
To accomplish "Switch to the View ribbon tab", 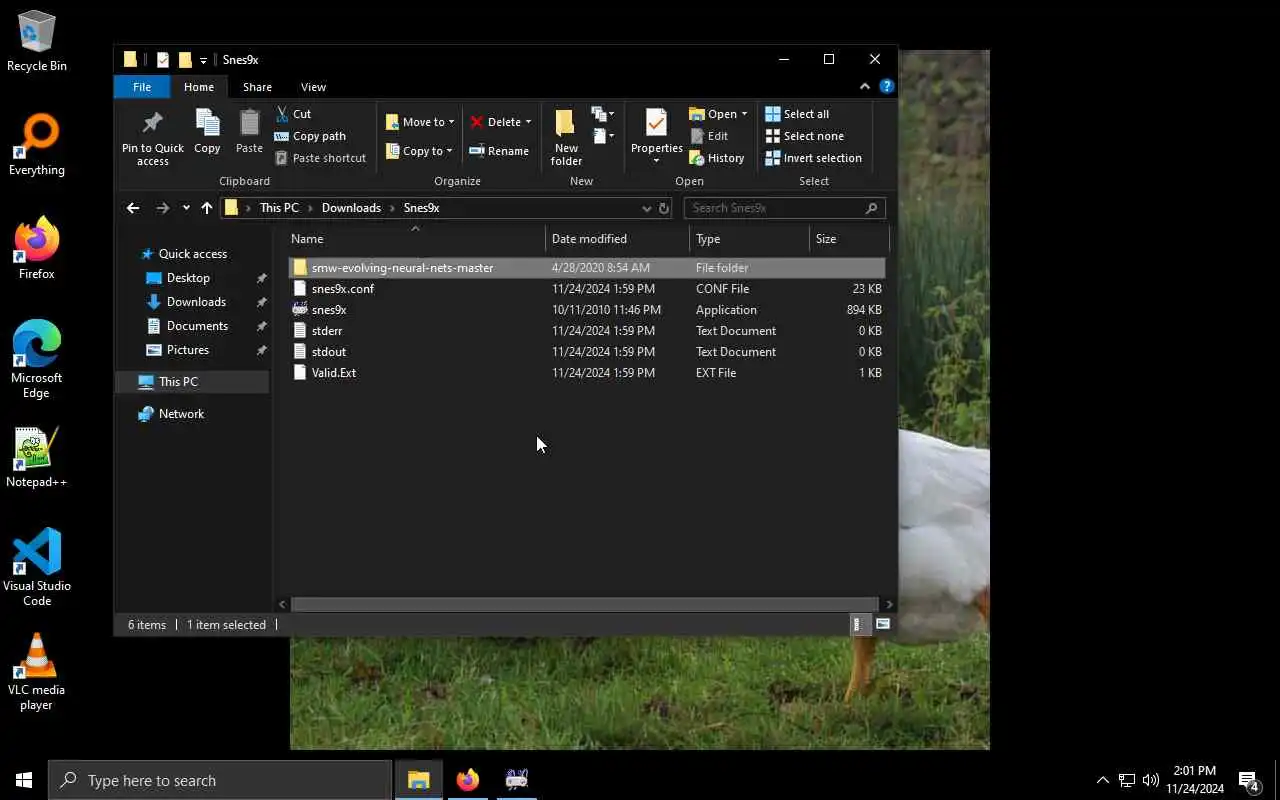I will [x=313, y=87].
